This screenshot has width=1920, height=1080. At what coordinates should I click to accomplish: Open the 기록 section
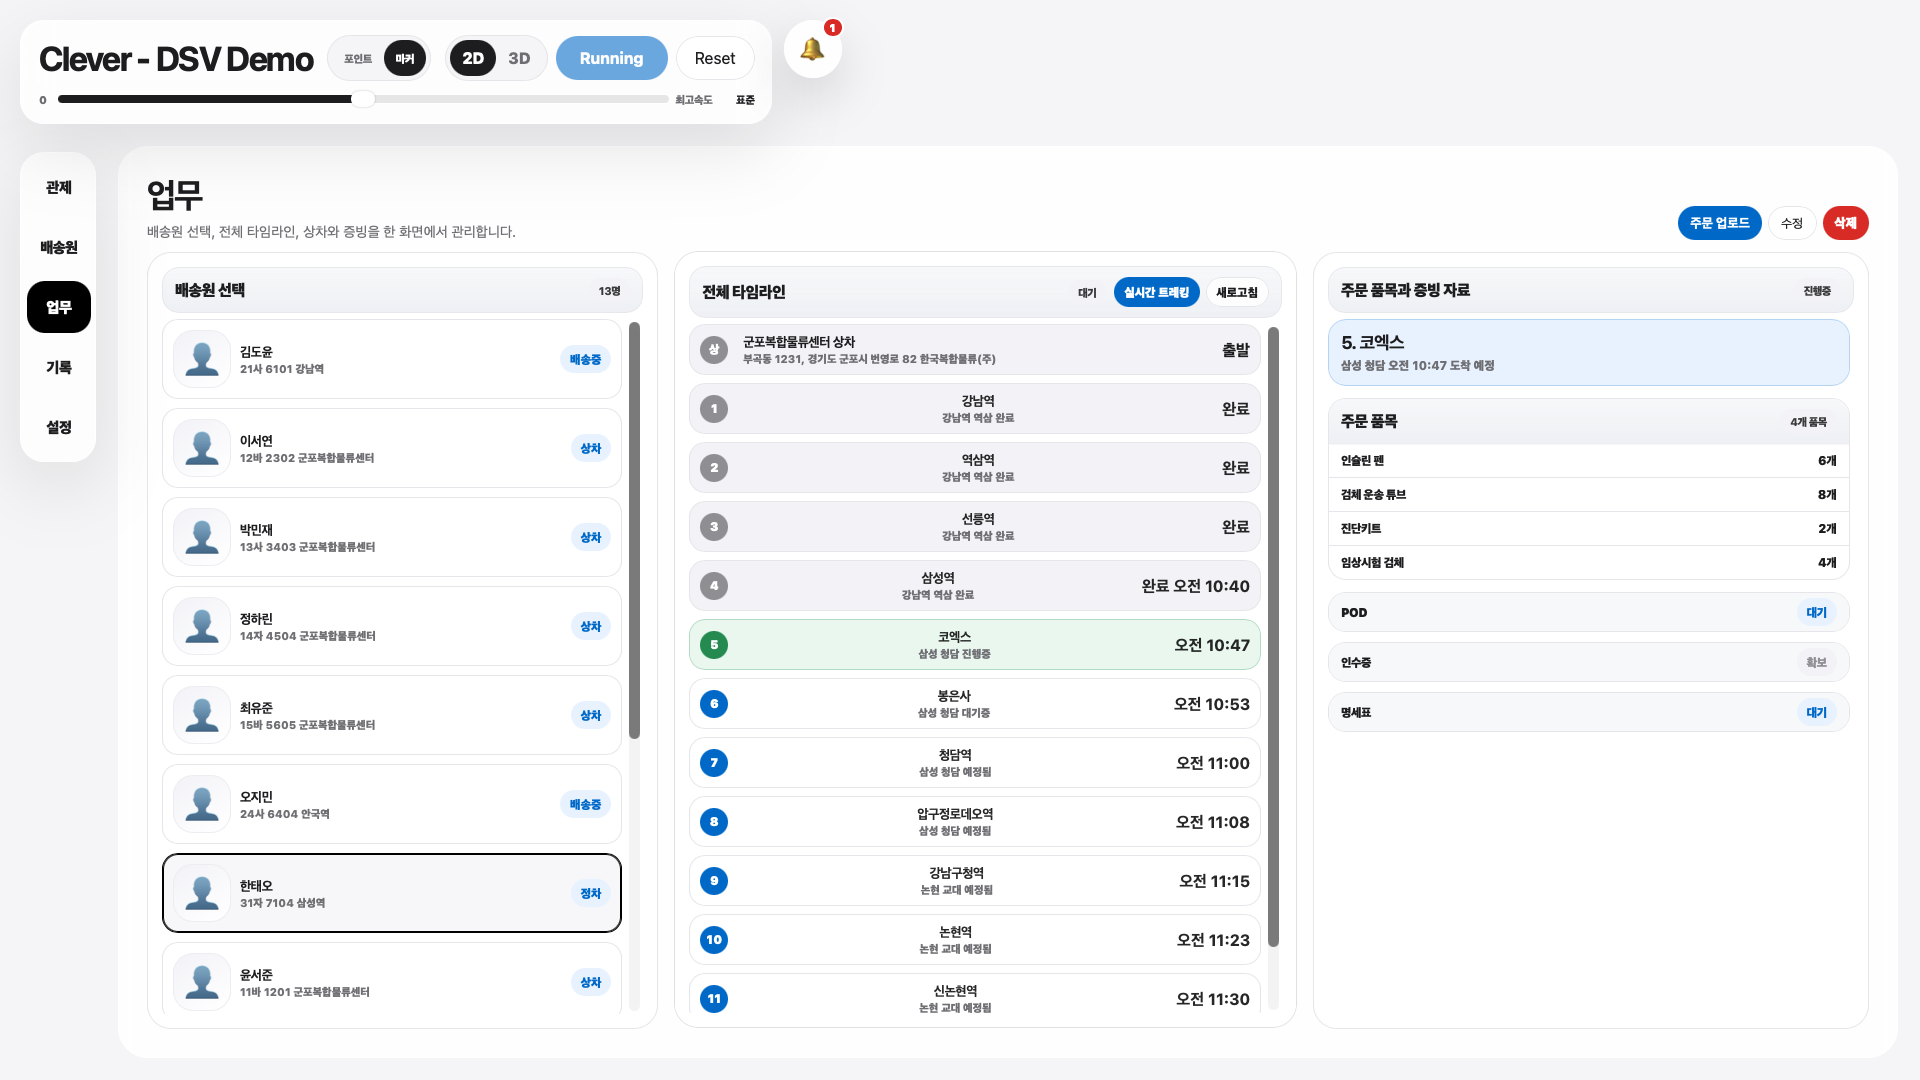pos(59,367)
